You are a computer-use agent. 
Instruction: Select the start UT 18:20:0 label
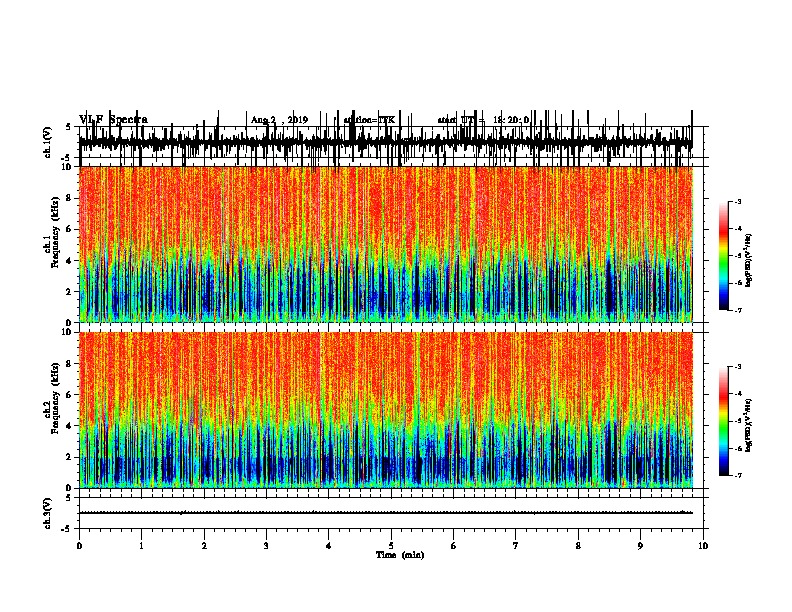tap(483, 120)
